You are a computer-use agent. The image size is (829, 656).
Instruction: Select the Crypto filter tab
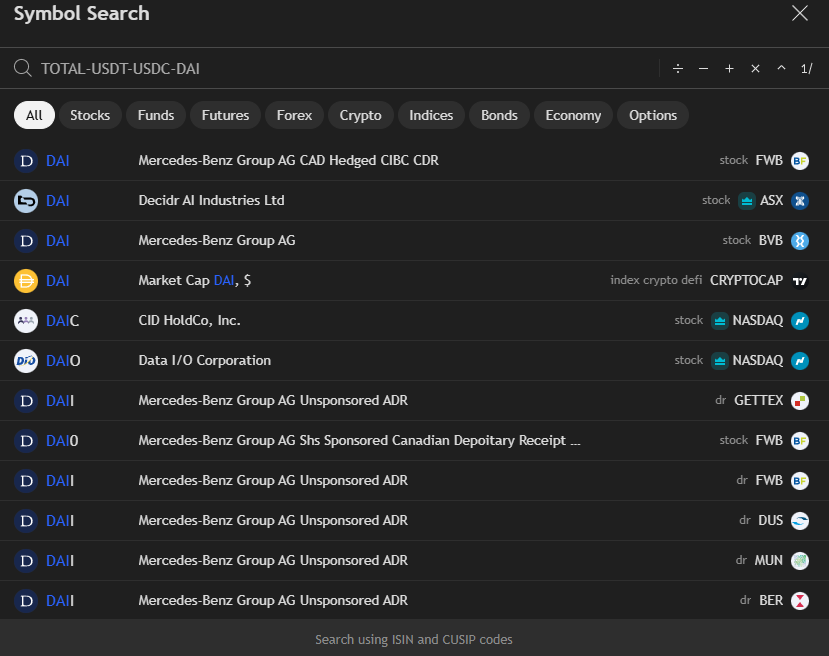pyautogui.click(x=360, y=115)
